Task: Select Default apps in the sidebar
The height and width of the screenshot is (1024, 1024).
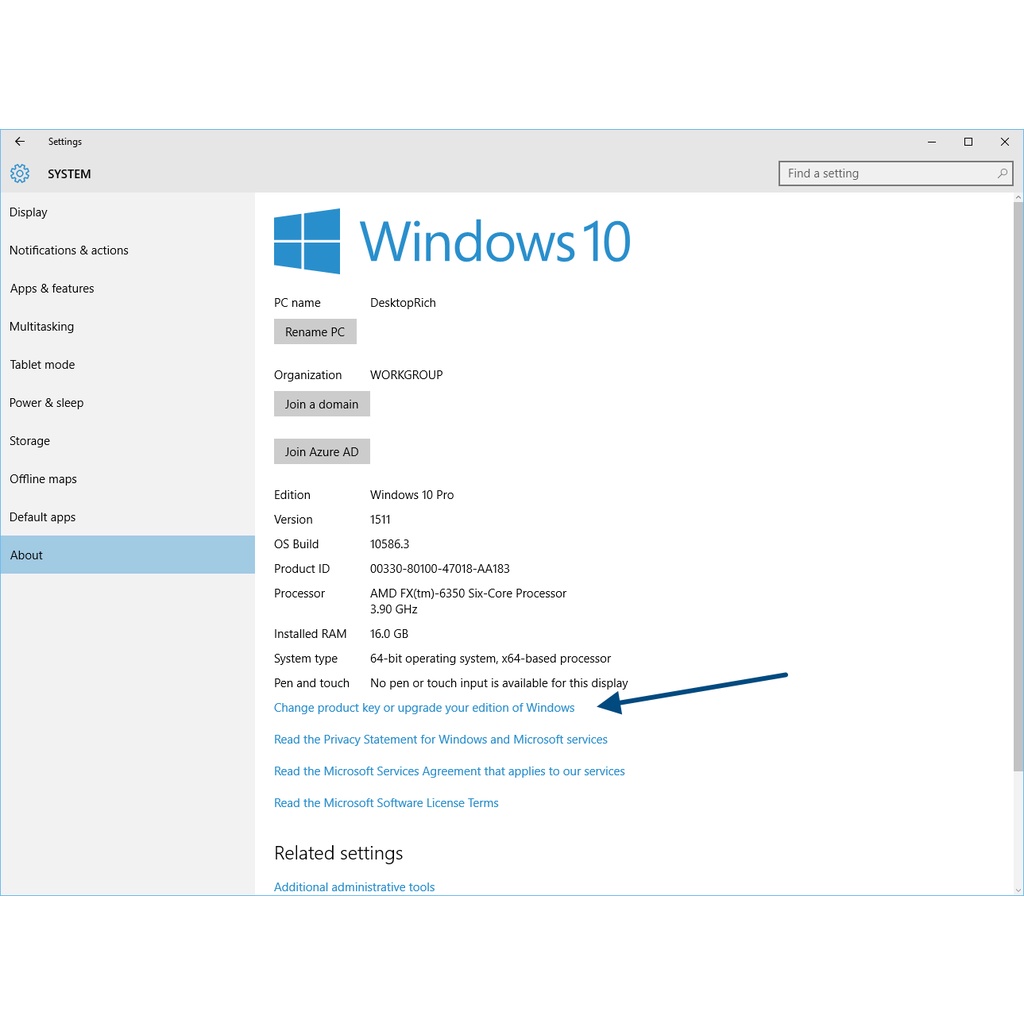Action: click(43, 517)
